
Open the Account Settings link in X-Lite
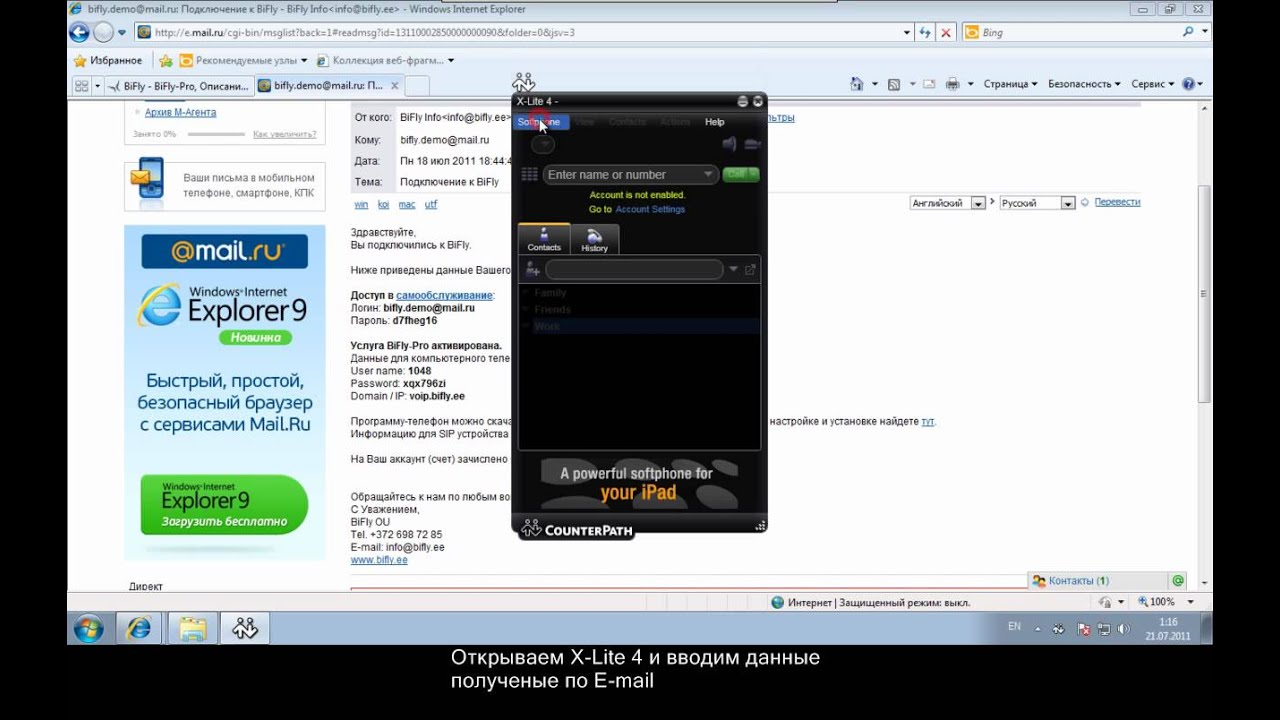pyautogui.click(x=650, y=209)
